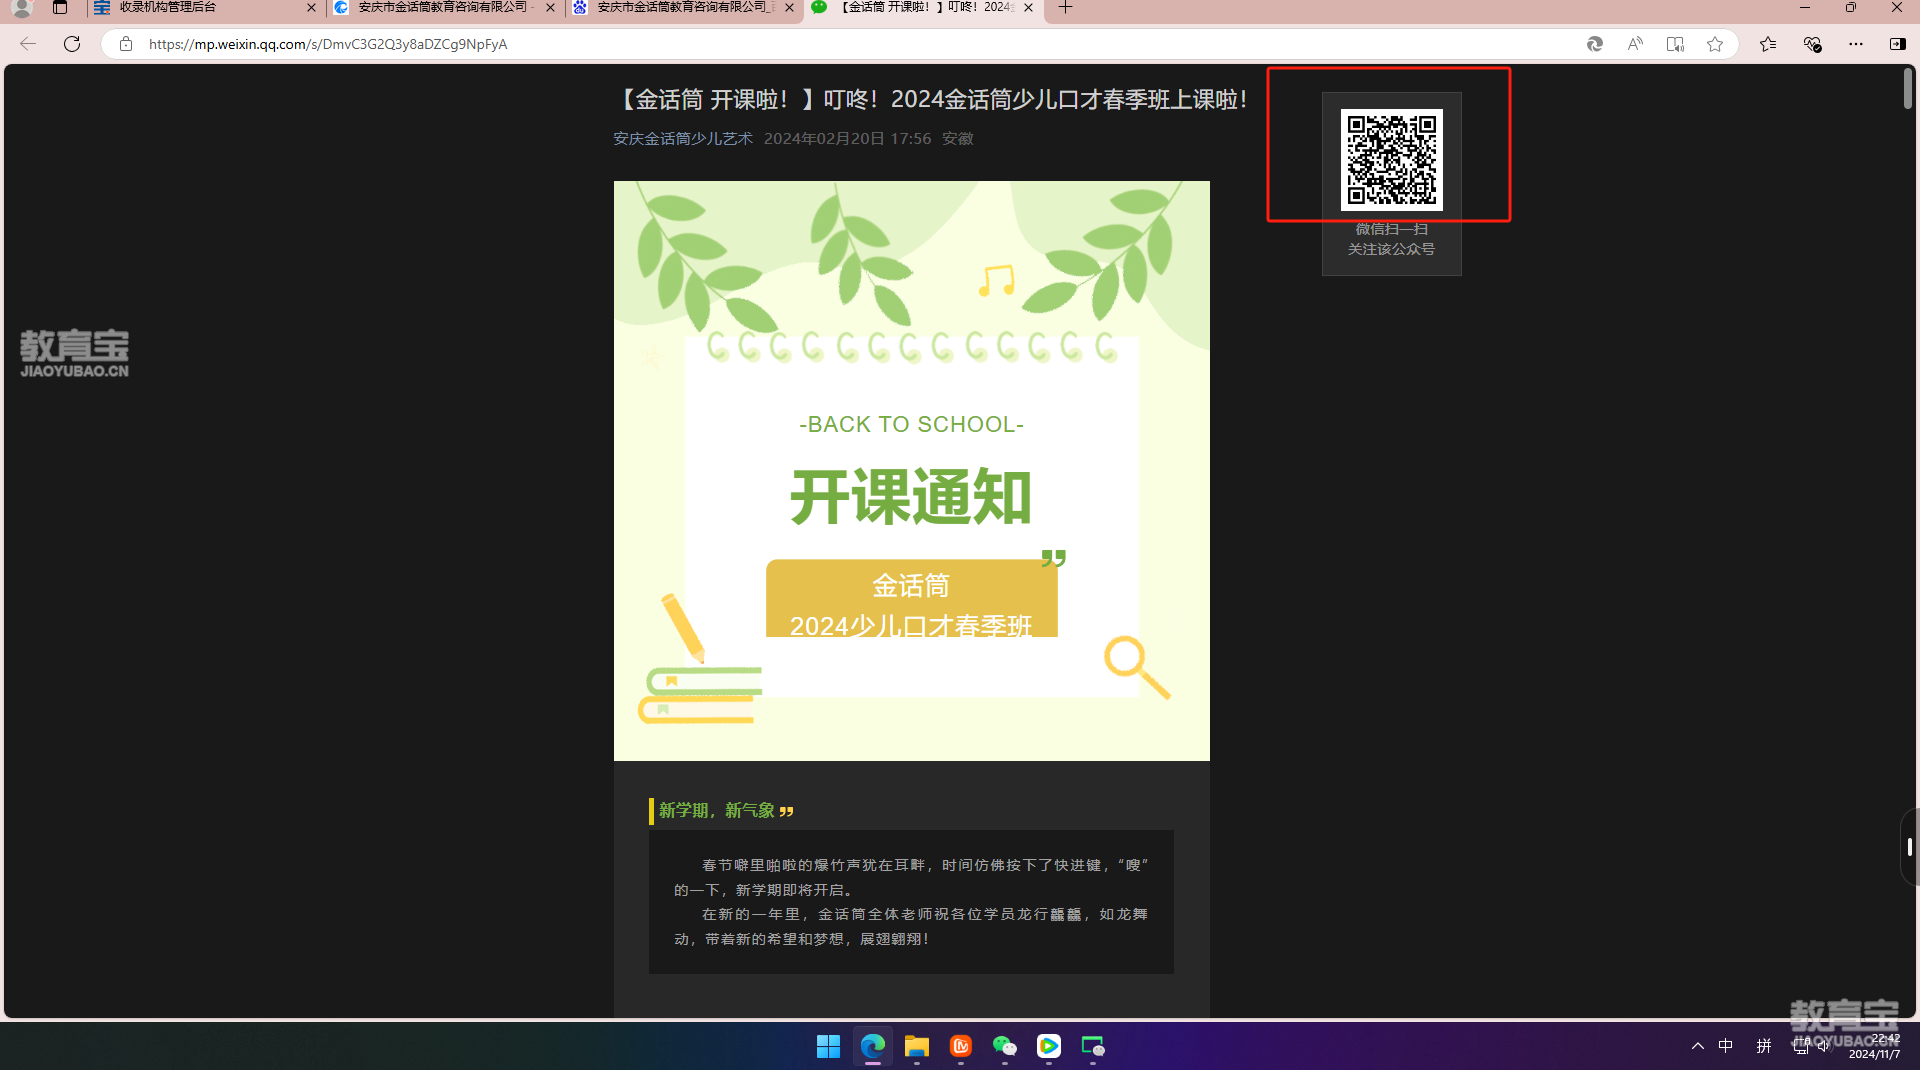Click the WeChat QR code image
Screen dimensions: 1920x1070
tap(1391, 160)
